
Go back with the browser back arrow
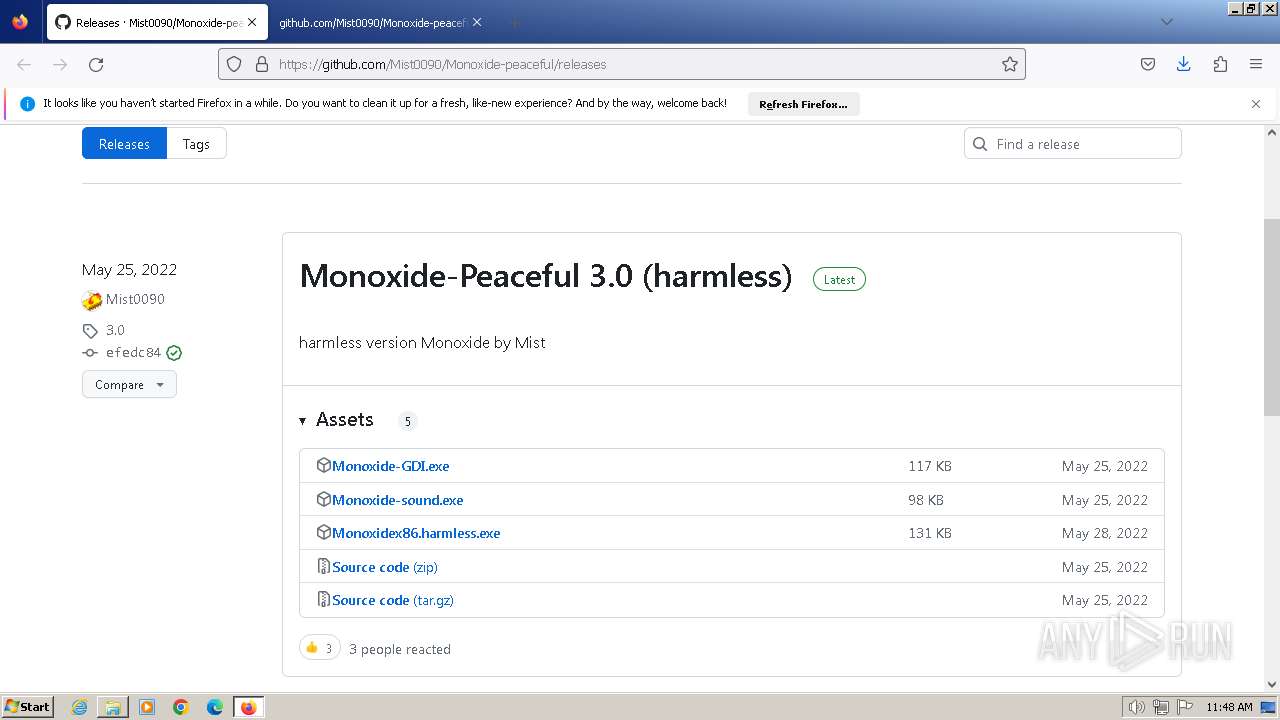point(24,64)
